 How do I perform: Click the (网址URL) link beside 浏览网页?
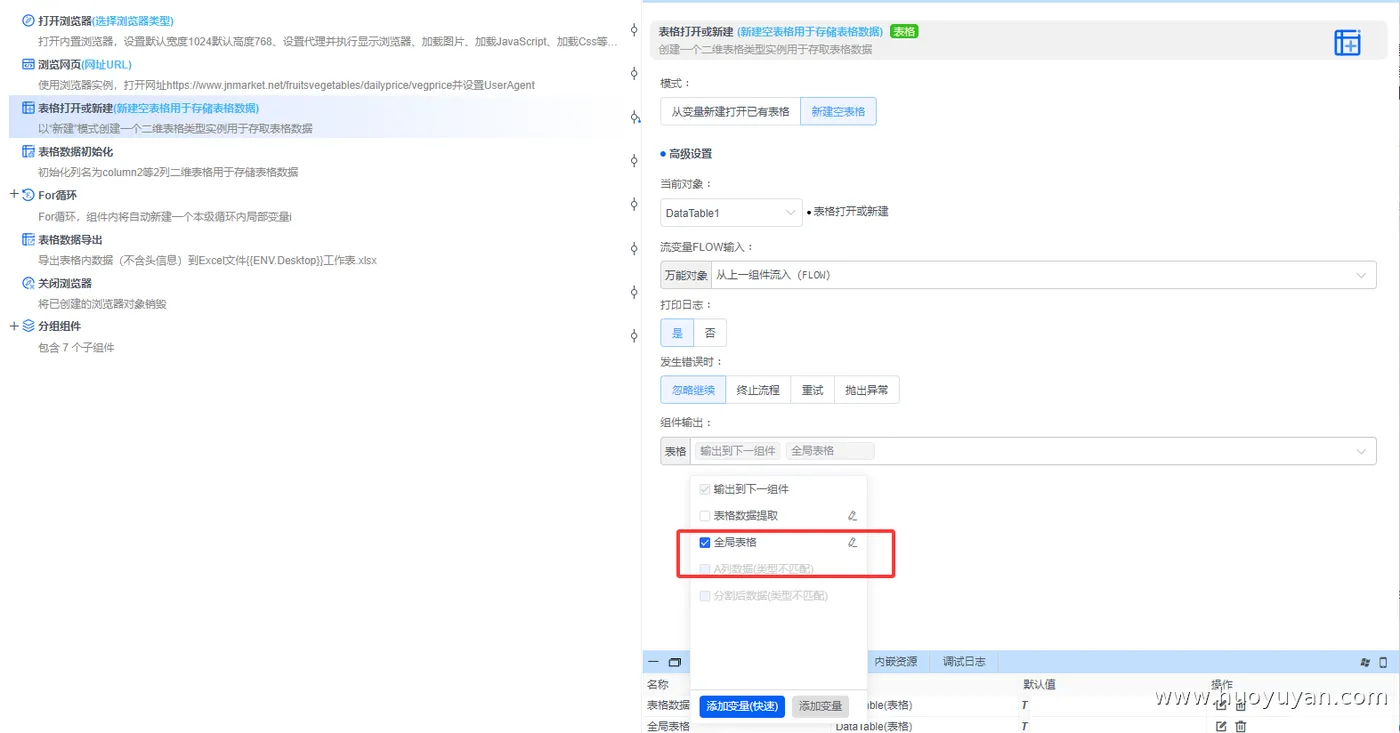(106, 65)
